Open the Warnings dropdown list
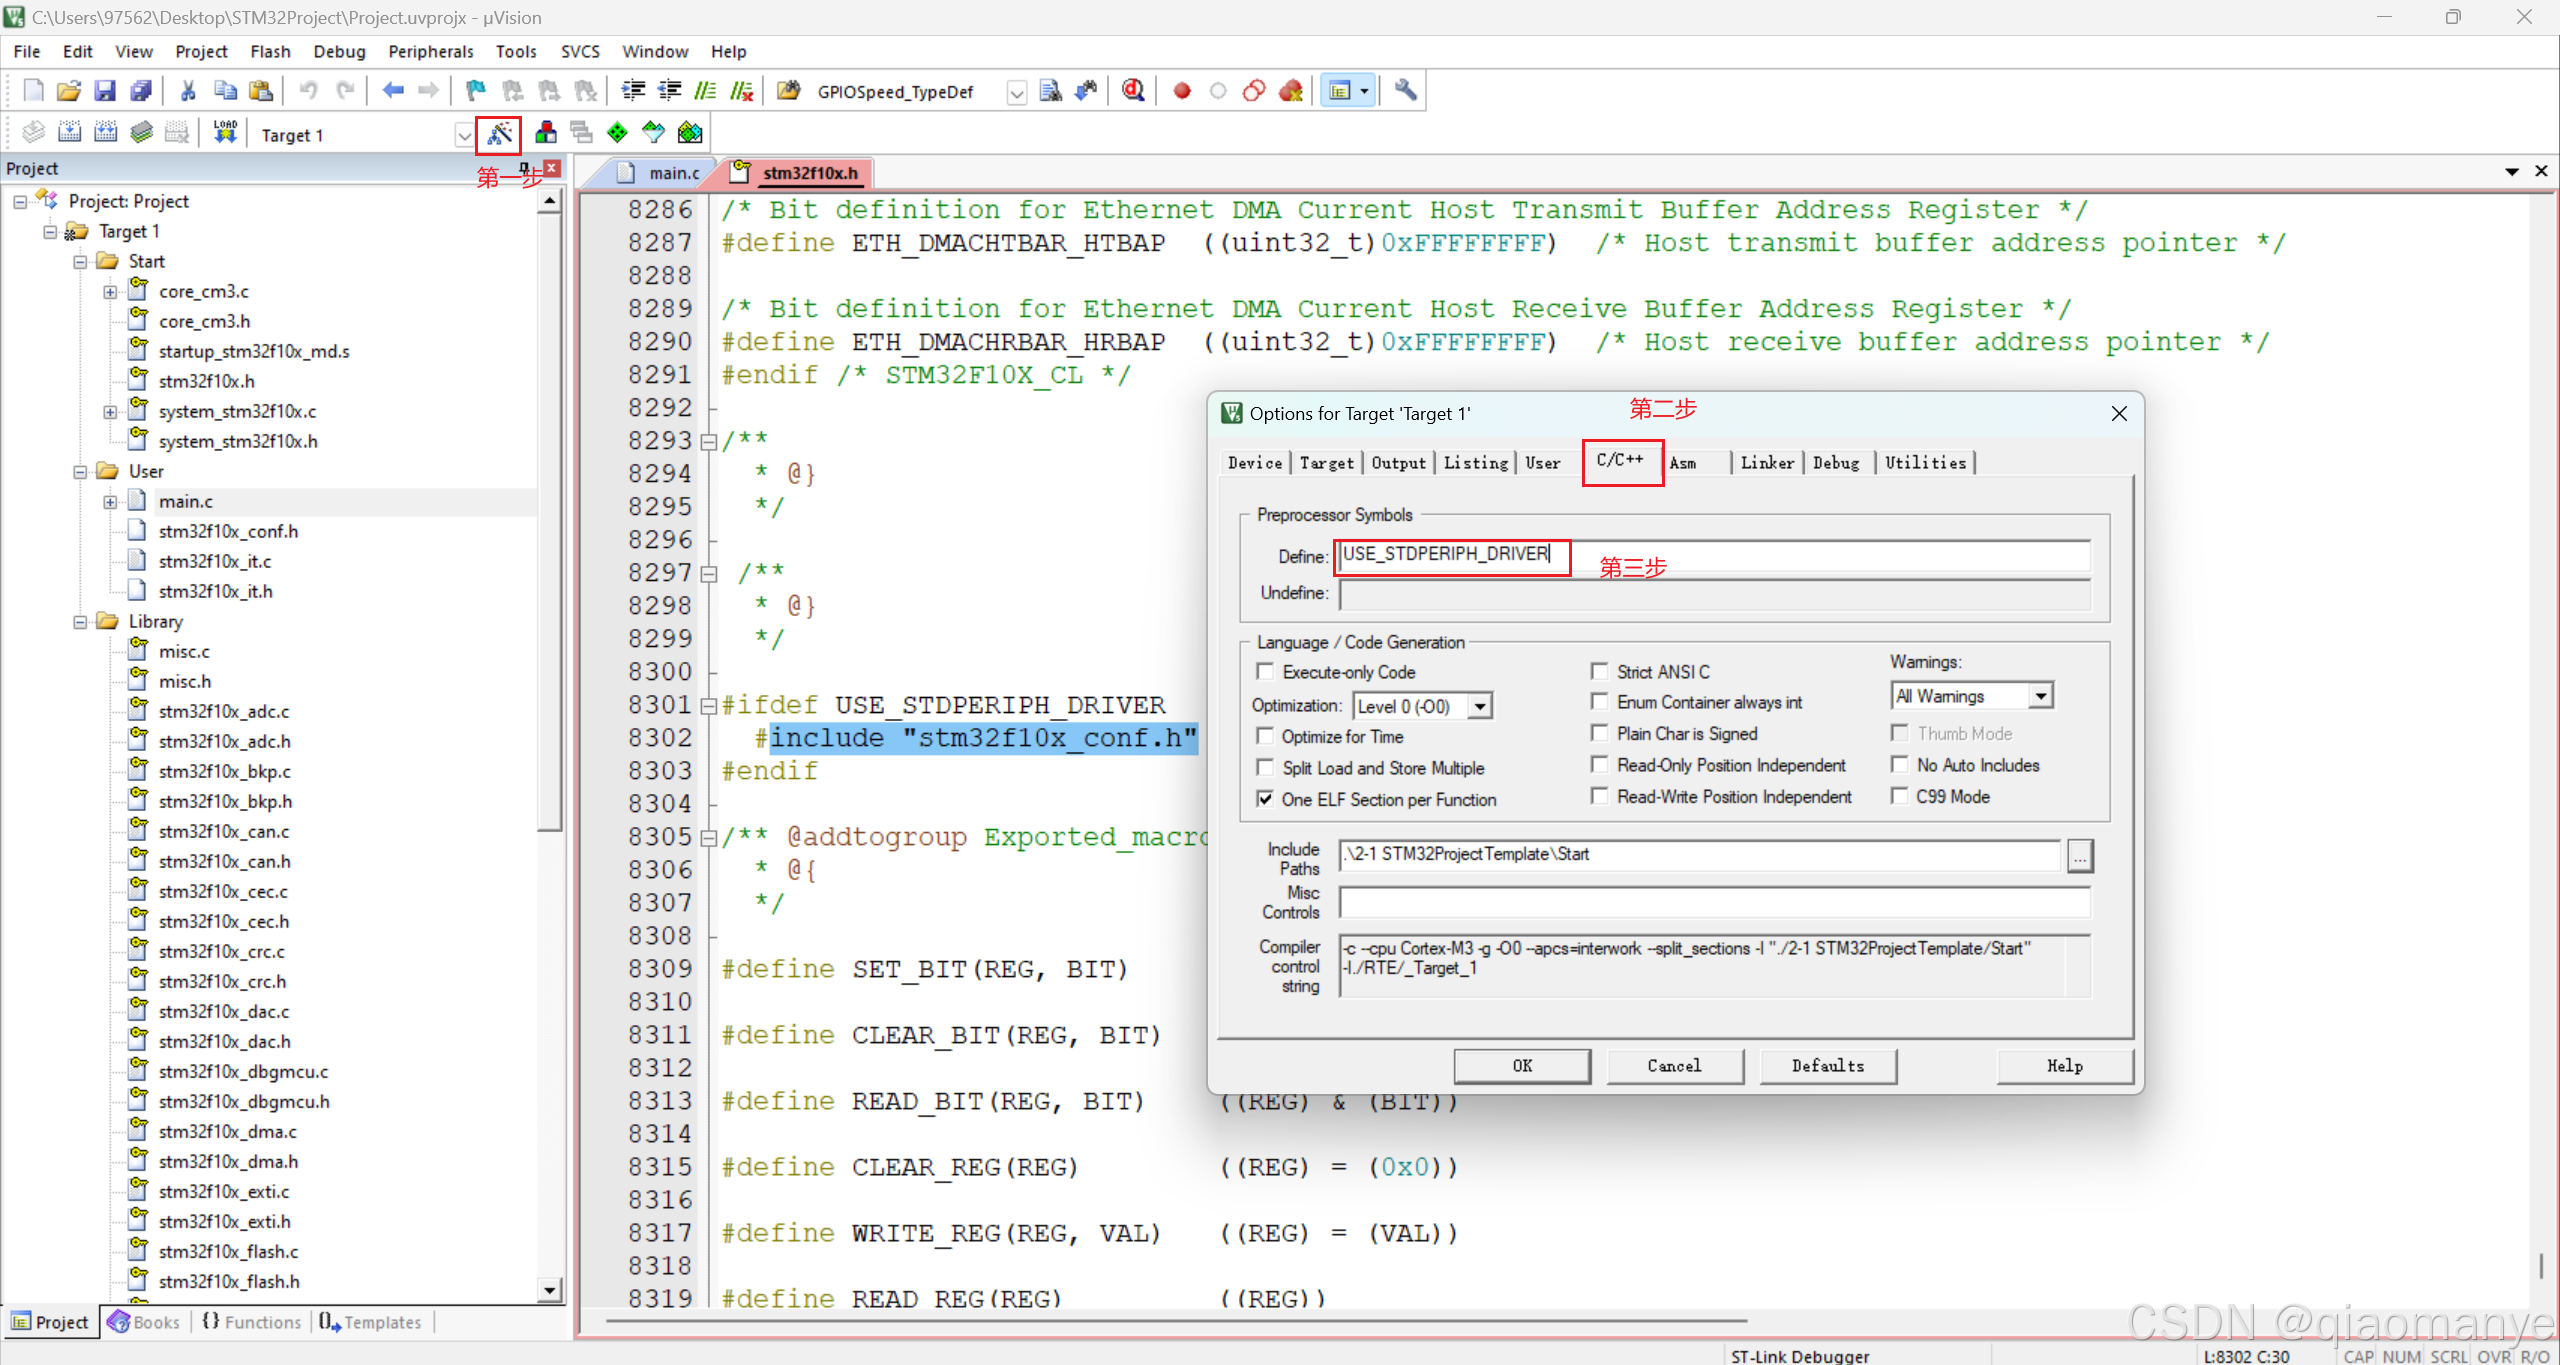 click(x=2040, y=696)
